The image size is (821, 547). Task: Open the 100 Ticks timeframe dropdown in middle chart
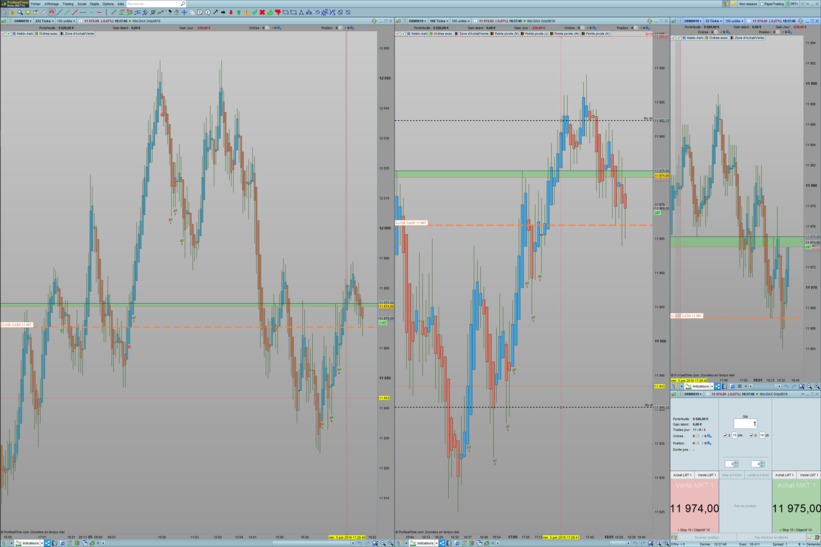click(440, 21)
